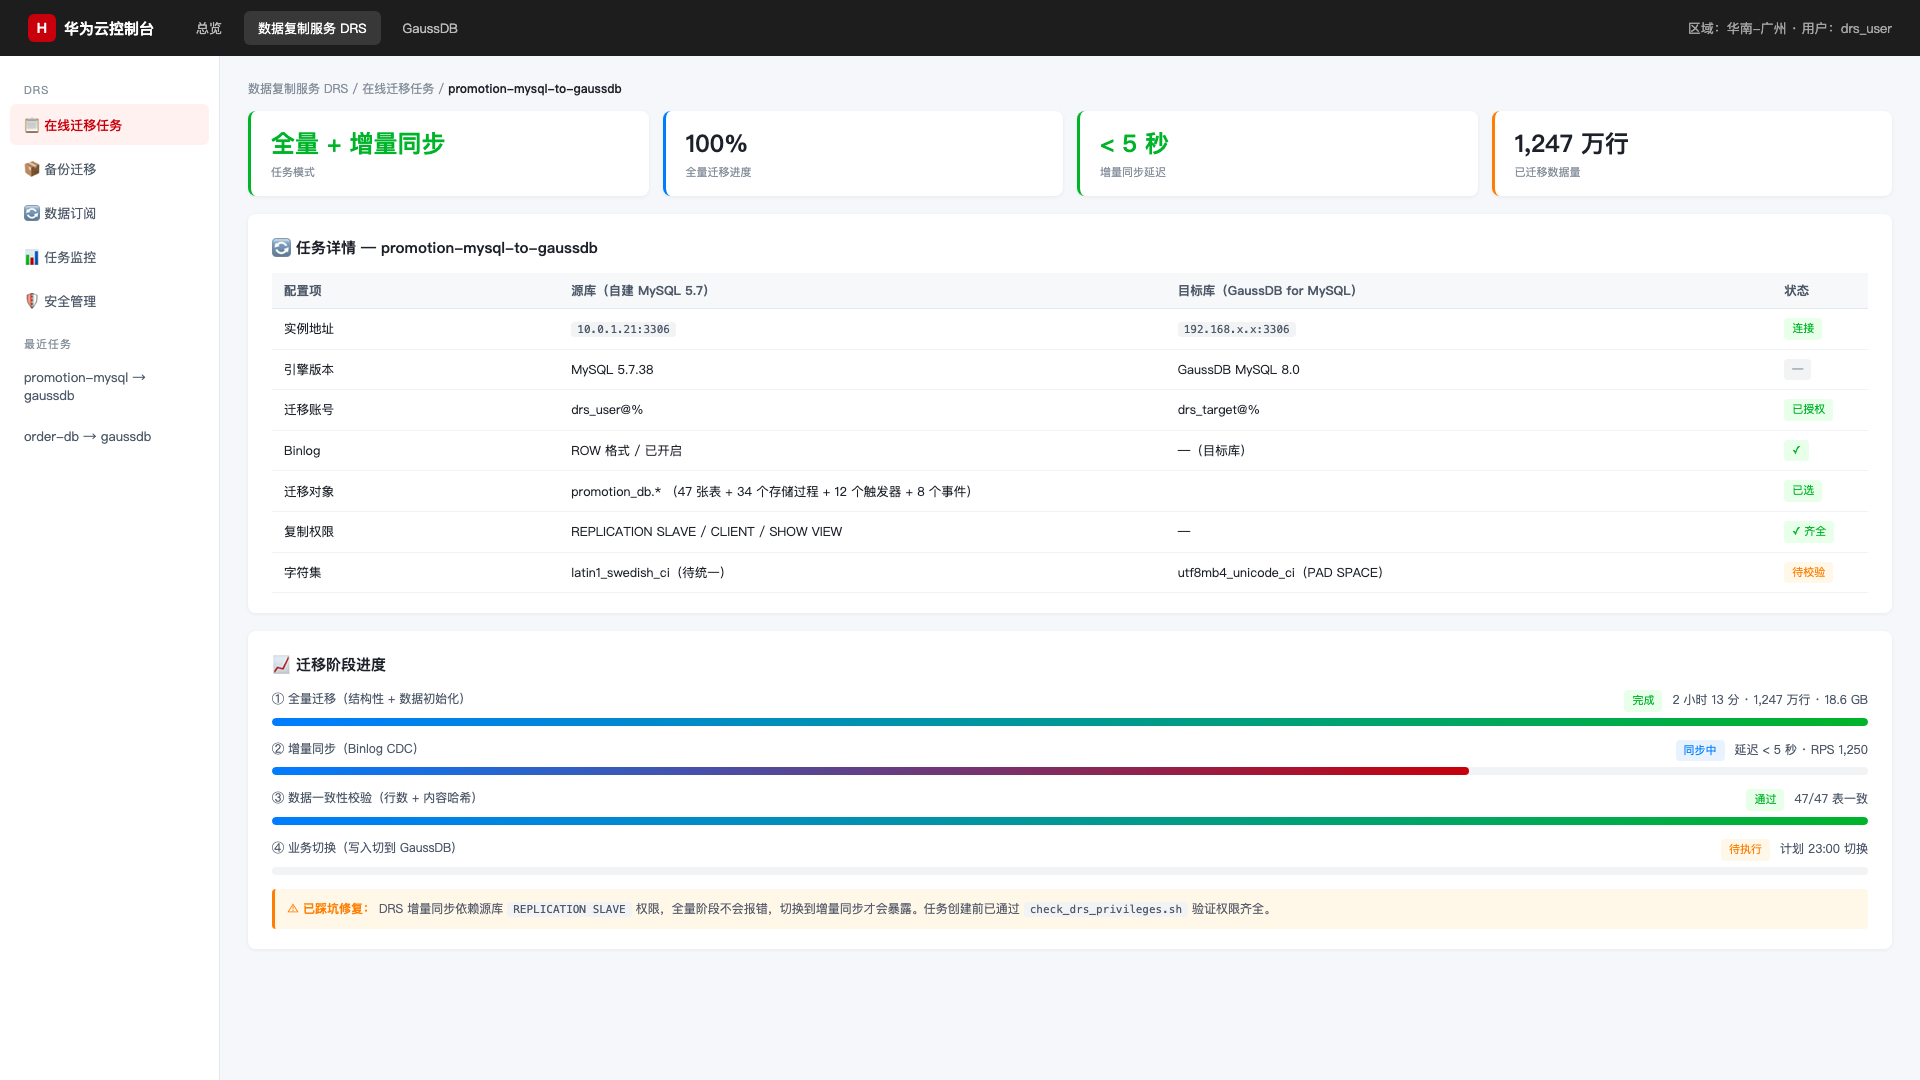Click the 全量 + 增量同步 task mode card

[449, 154]
